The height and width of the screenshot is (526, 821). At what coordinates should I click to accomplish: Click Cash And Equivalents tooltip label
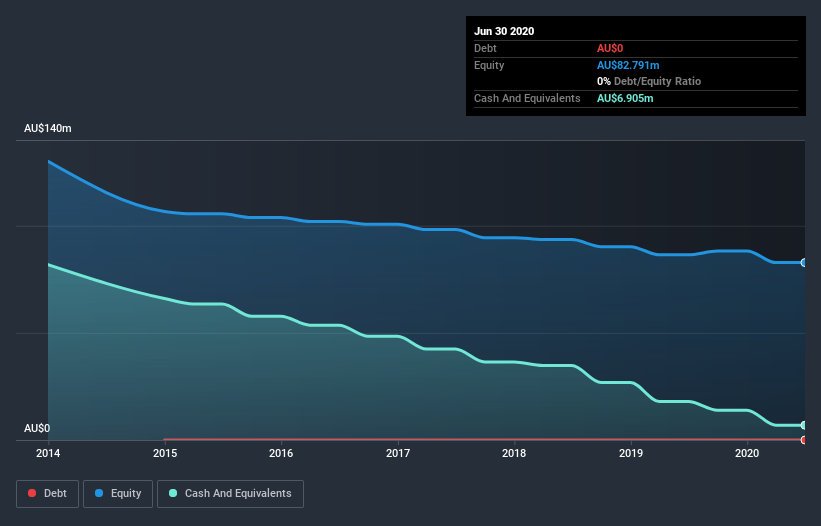527,98
